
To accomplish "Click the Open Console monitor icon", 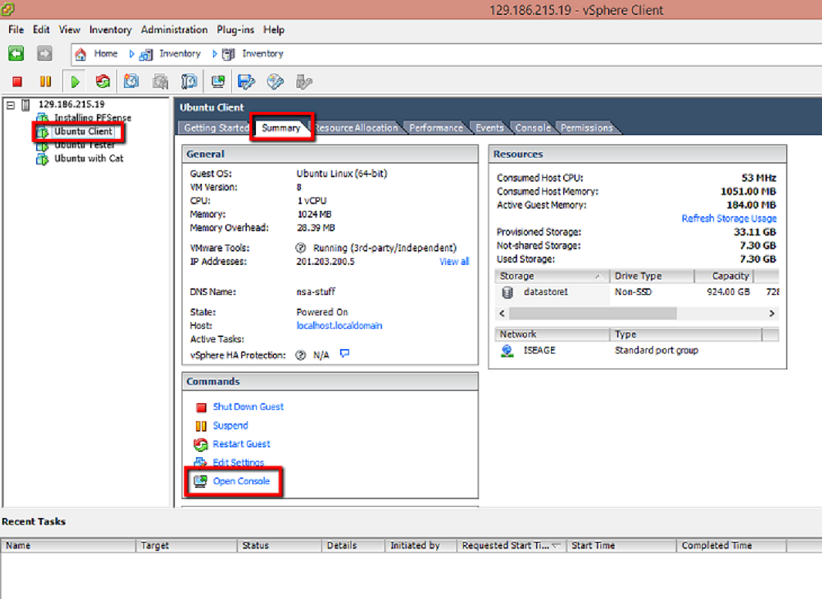I will point(200,481).
